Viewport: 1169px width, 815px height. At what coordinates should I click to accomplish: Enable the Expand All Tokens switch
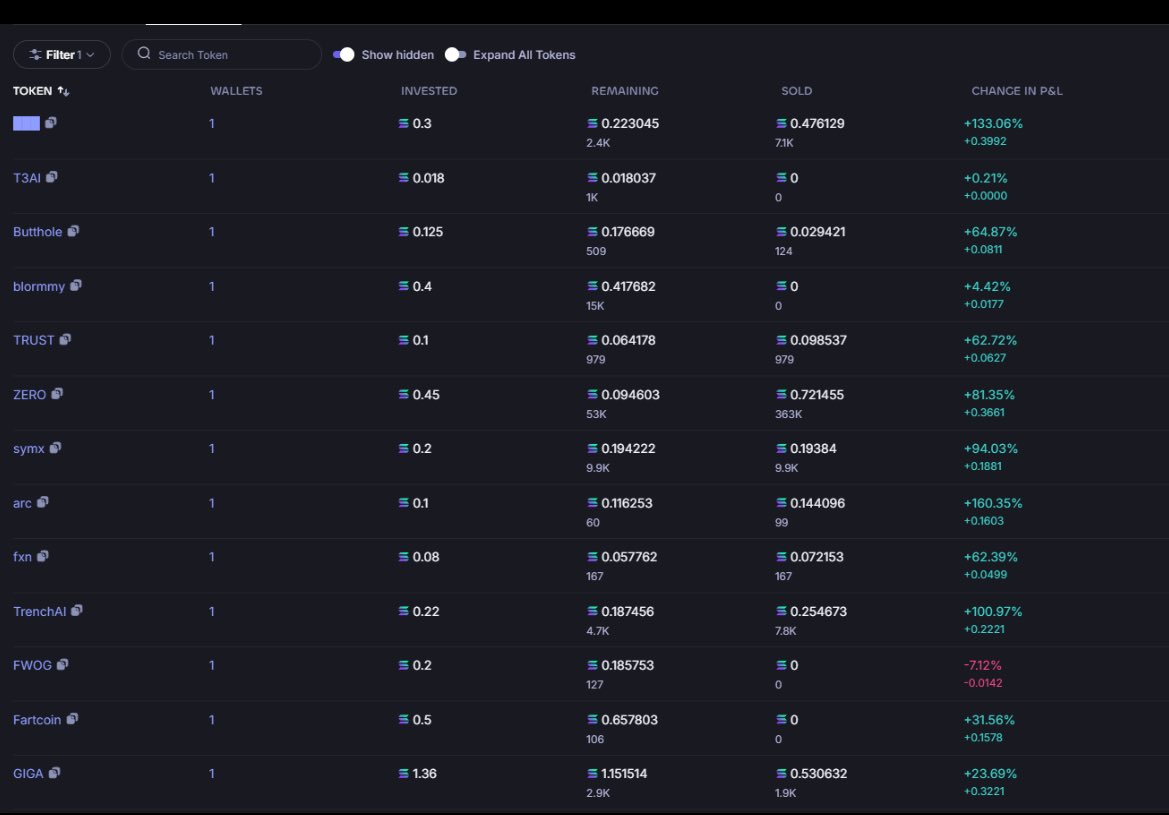pyautogui.click(x=456, y=54)
